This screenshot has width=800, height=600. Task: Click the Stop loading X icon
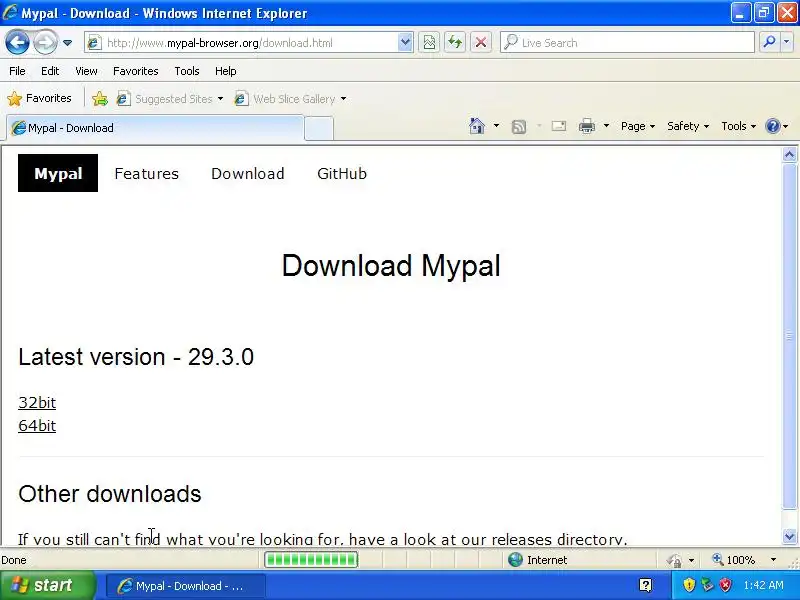481,43
